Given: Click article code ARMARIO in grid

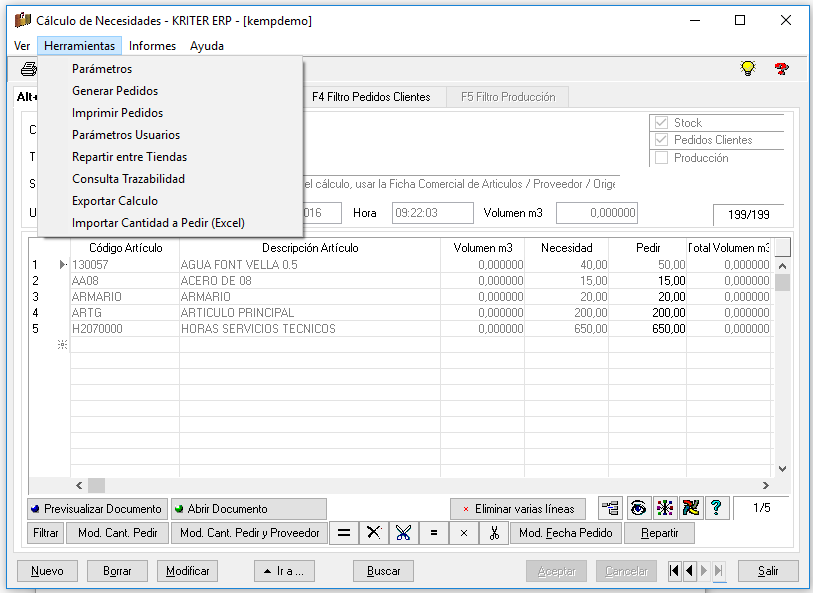Looking at the screenshot, I should 125,297.
